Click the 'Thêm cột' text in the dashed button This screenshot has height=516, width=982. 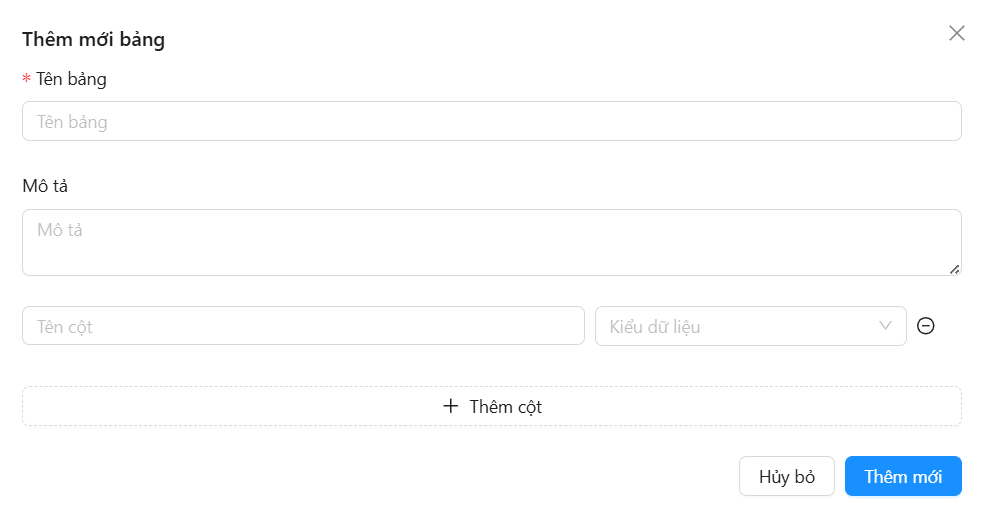coord(505,407)
